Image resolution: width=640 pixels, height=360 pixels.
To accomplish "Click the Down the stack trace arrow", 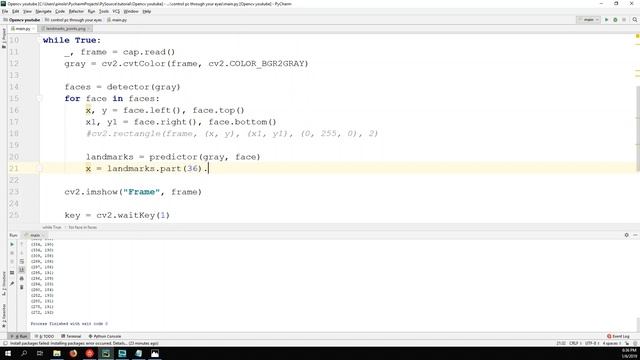I will [x=22, y=253].
